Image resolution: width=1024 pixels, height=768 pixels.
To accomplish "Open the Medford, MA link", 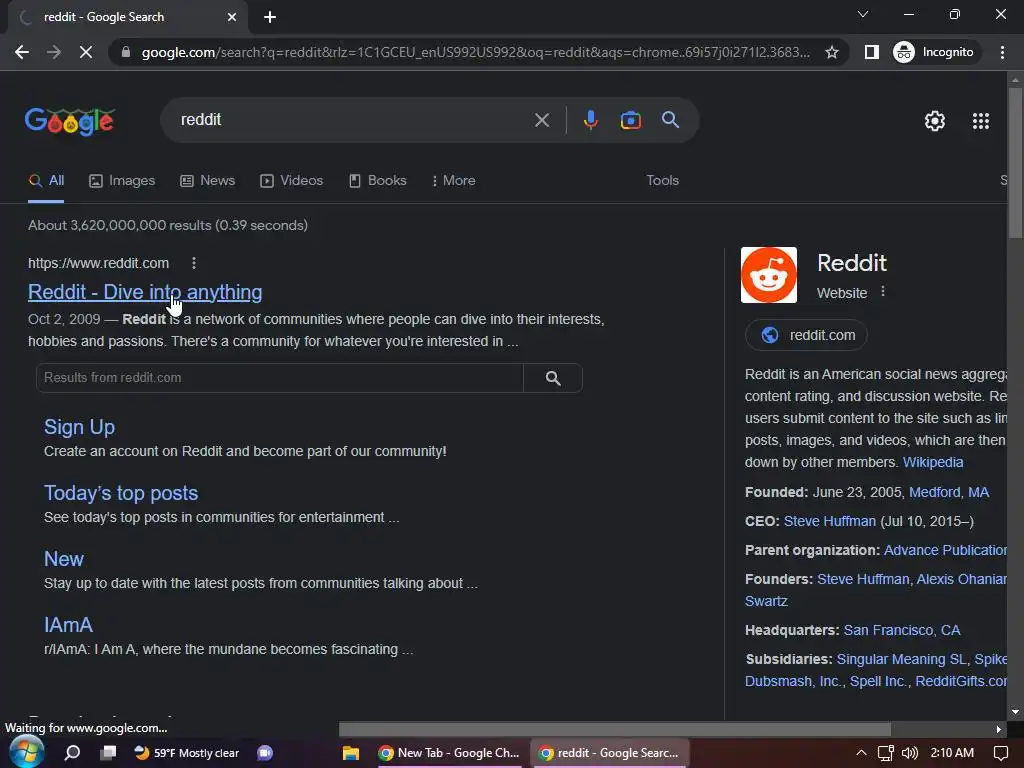I will tap(949, 492).
